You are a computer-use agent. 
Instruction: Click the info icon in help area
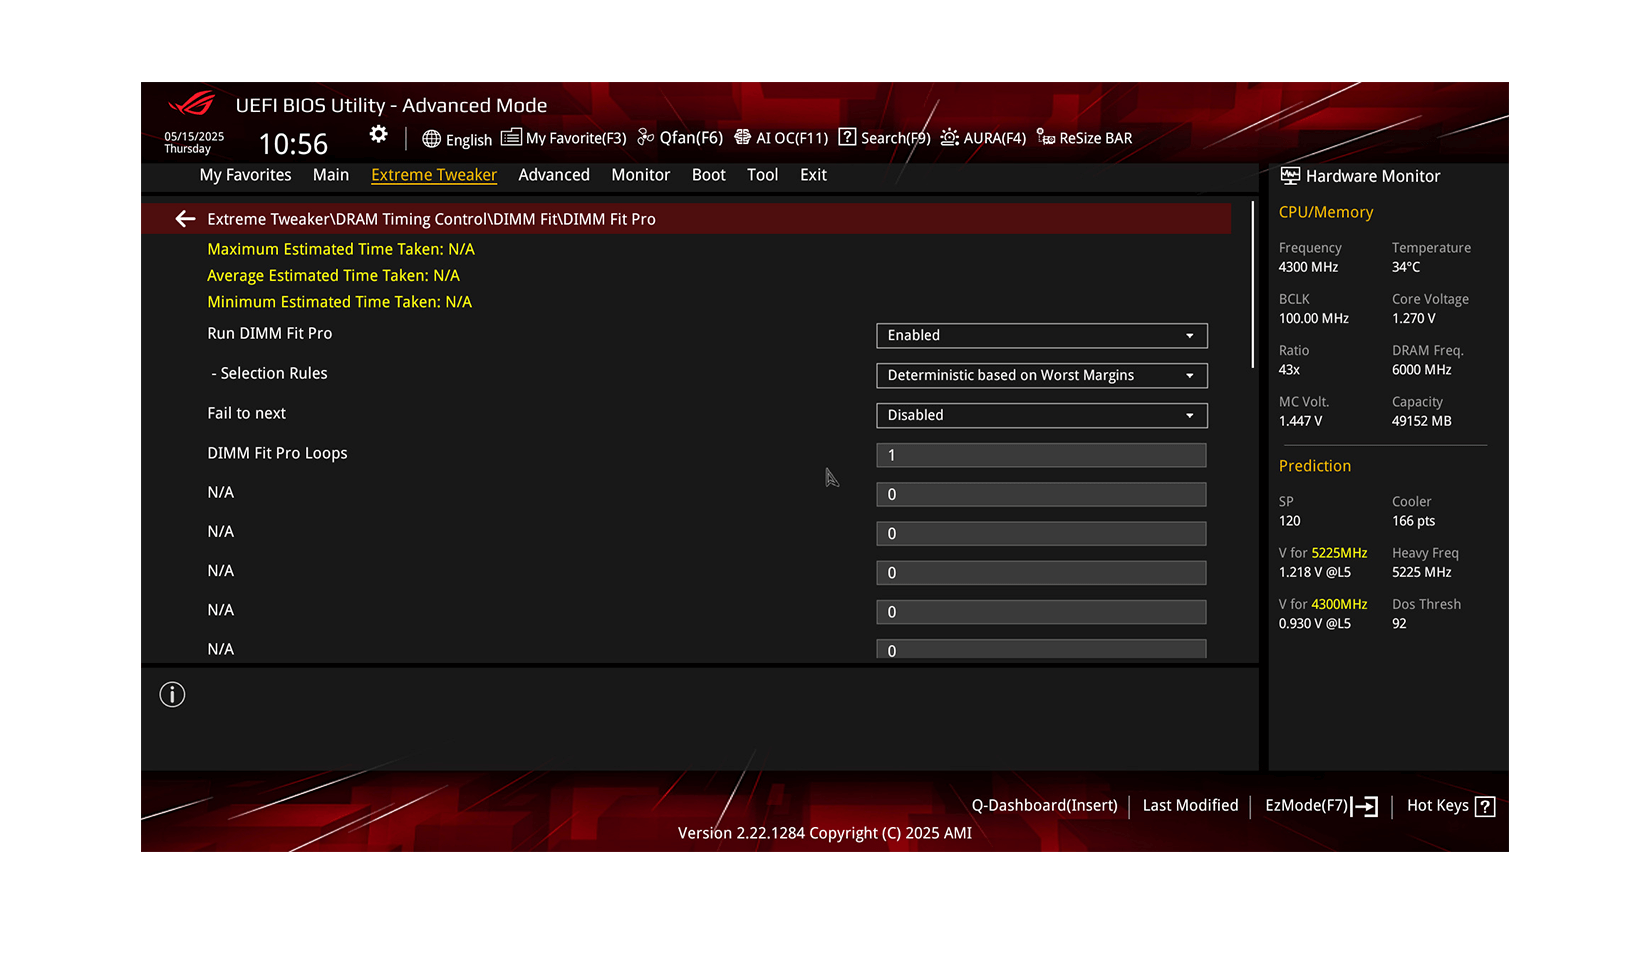pyautogui.click(x=172, y=695)
